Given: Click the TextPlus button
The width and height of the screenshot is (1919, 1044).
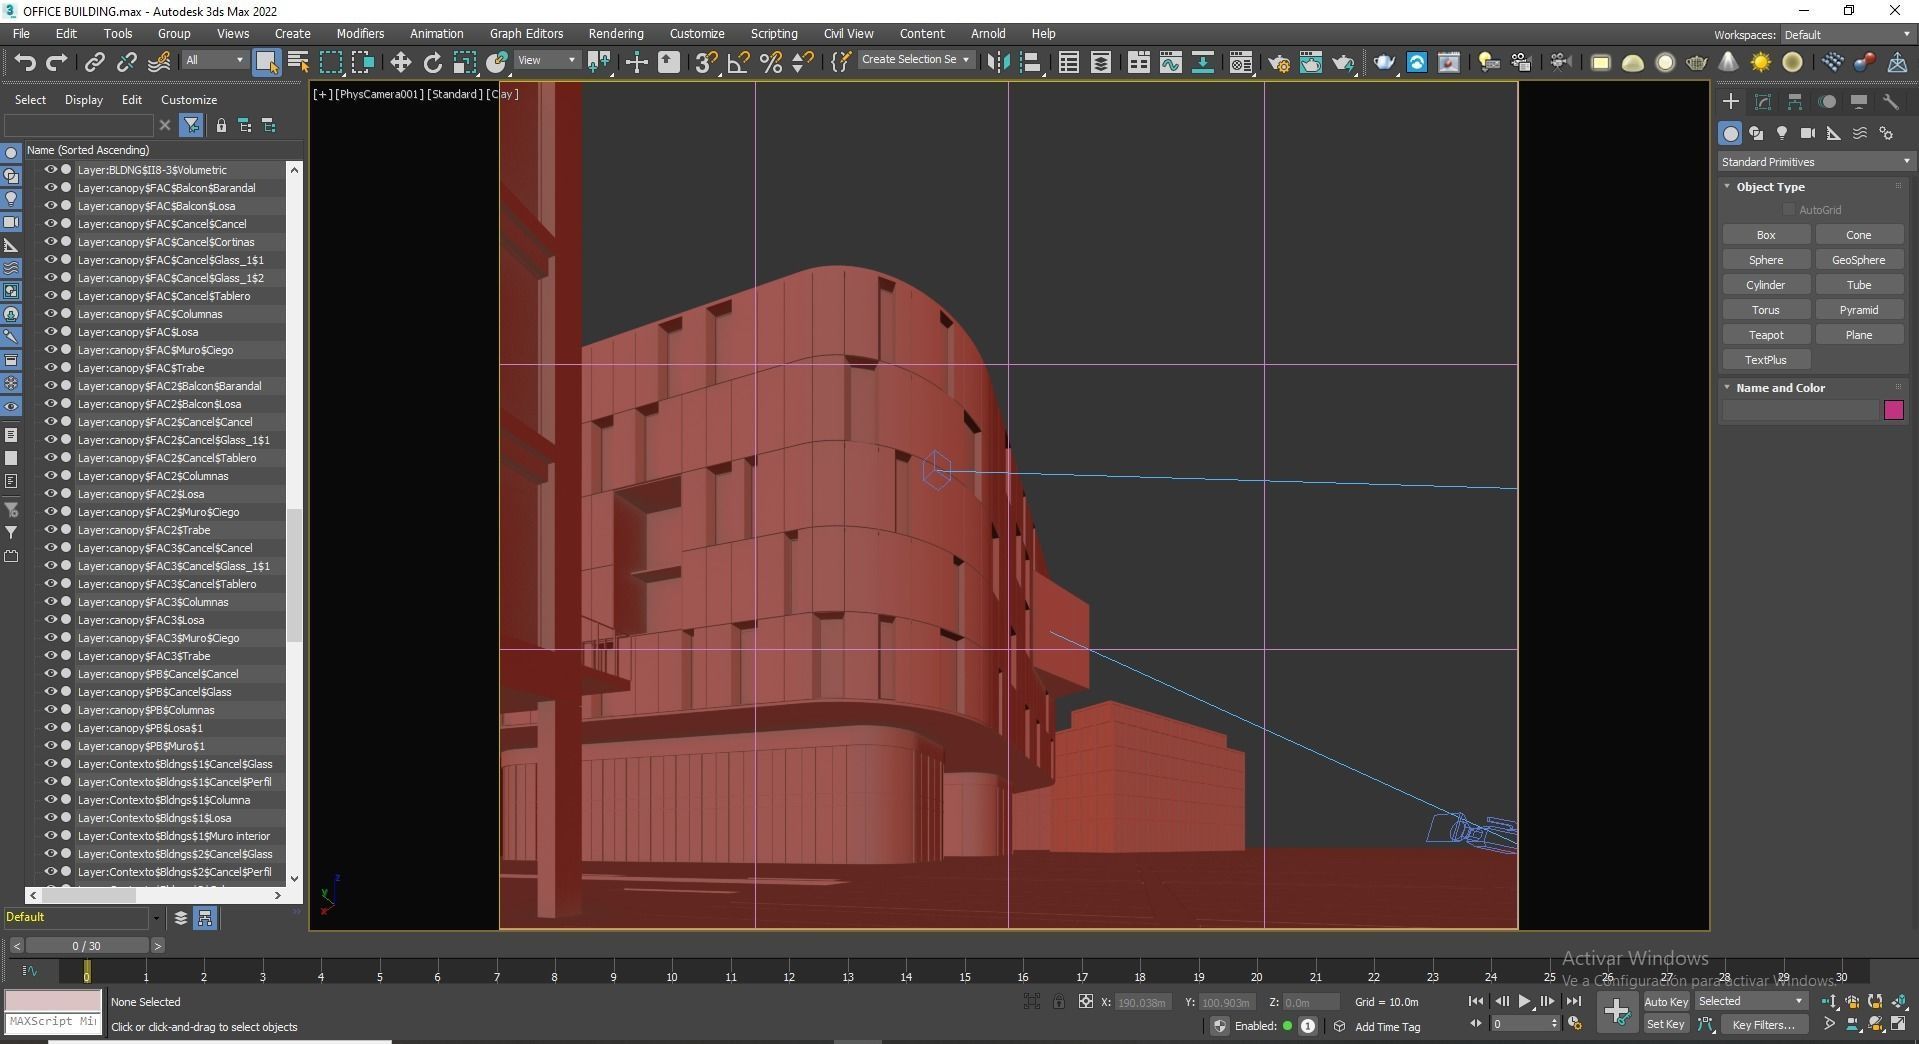Looking at the screenshot, I should pos(1765,360).
